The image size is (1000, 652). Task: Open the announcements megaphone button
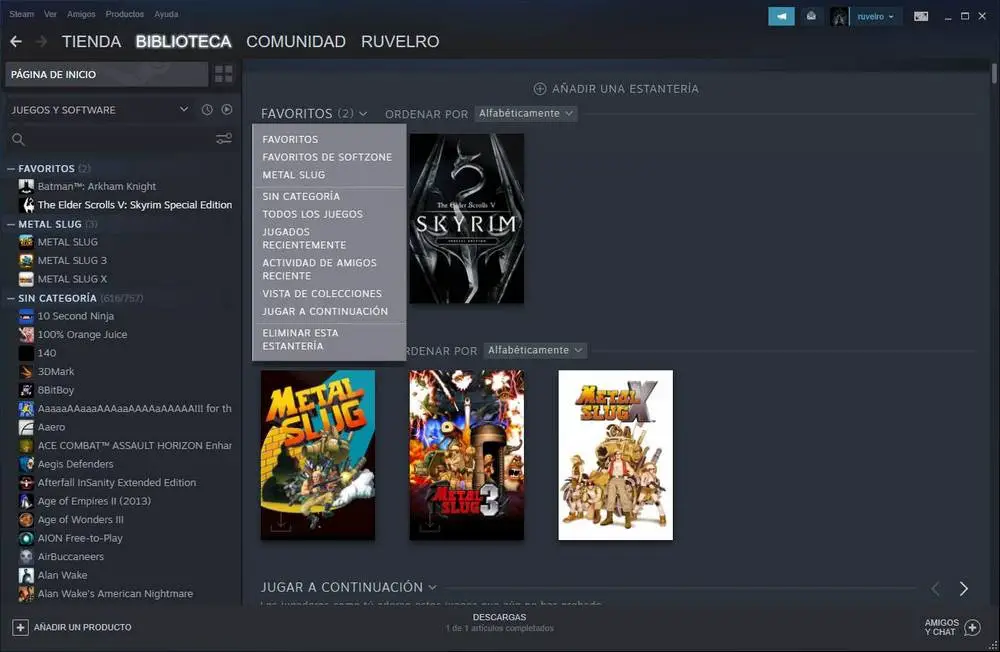tap(781, 17)
